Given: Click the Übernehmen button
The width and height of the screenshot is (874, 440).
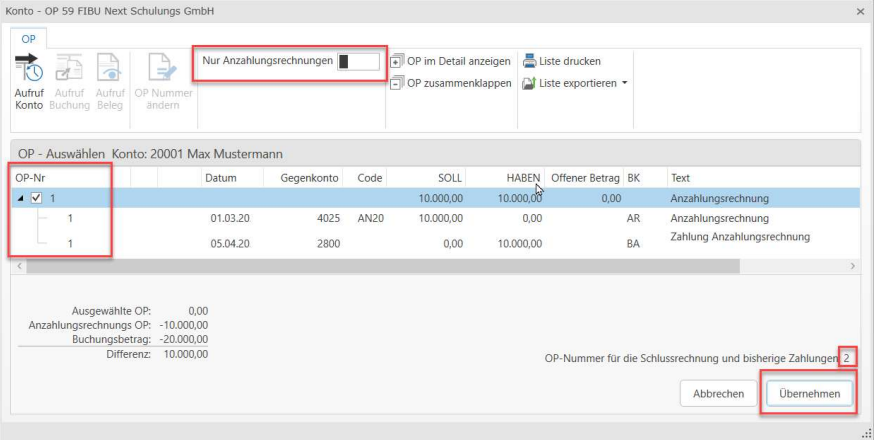Looking at the screenshot, I should [810, 394].
